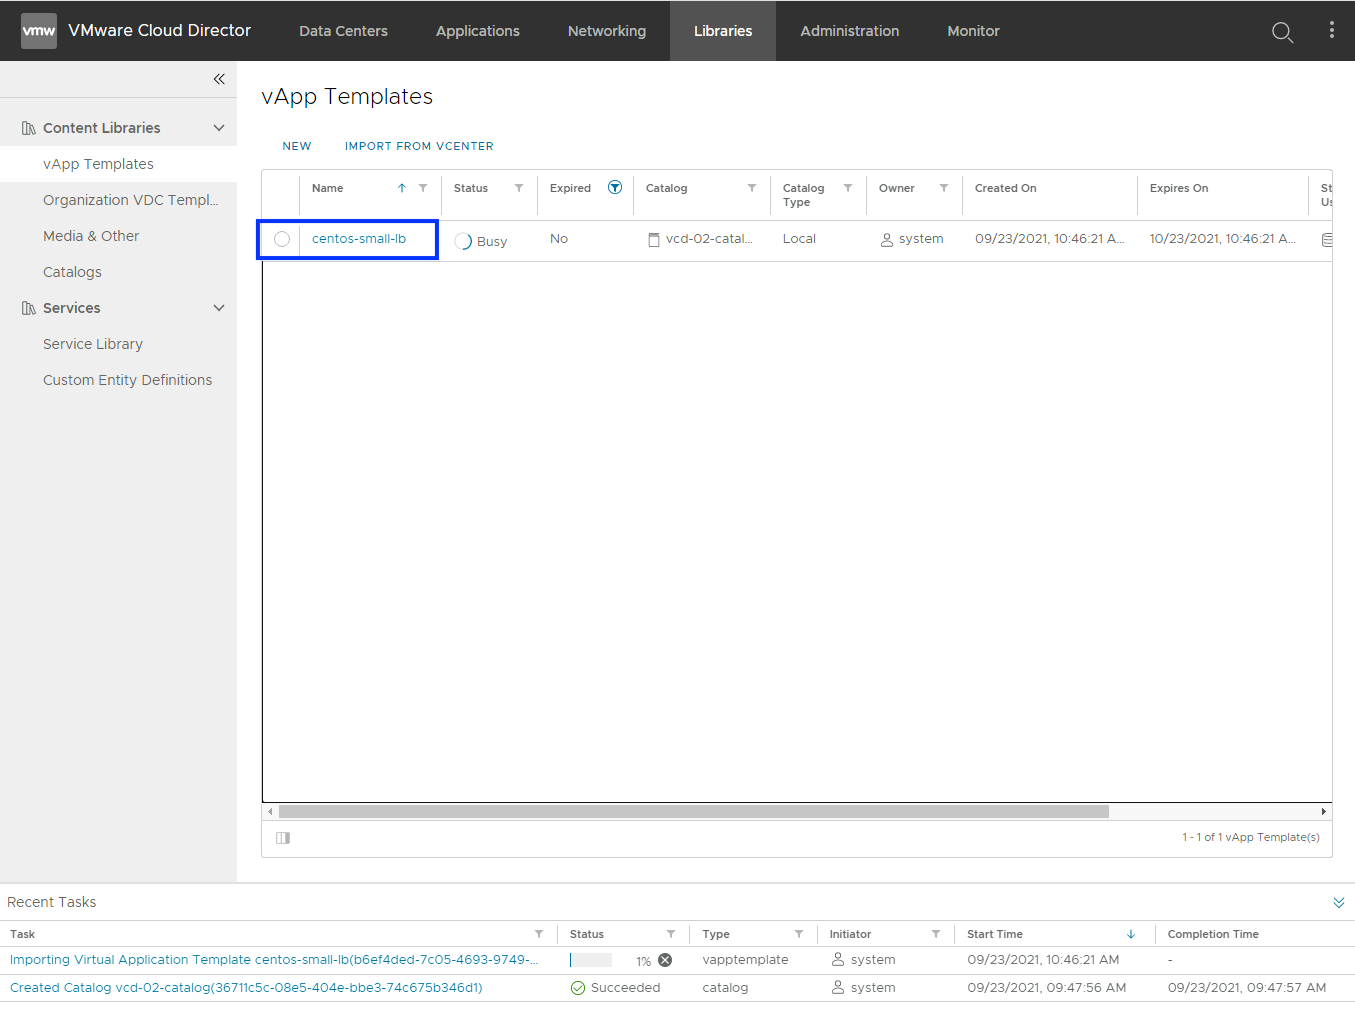Open the centos-small-lb template link
The height and width of the screenshot is (1011, 1355).
tap(359, 239)
